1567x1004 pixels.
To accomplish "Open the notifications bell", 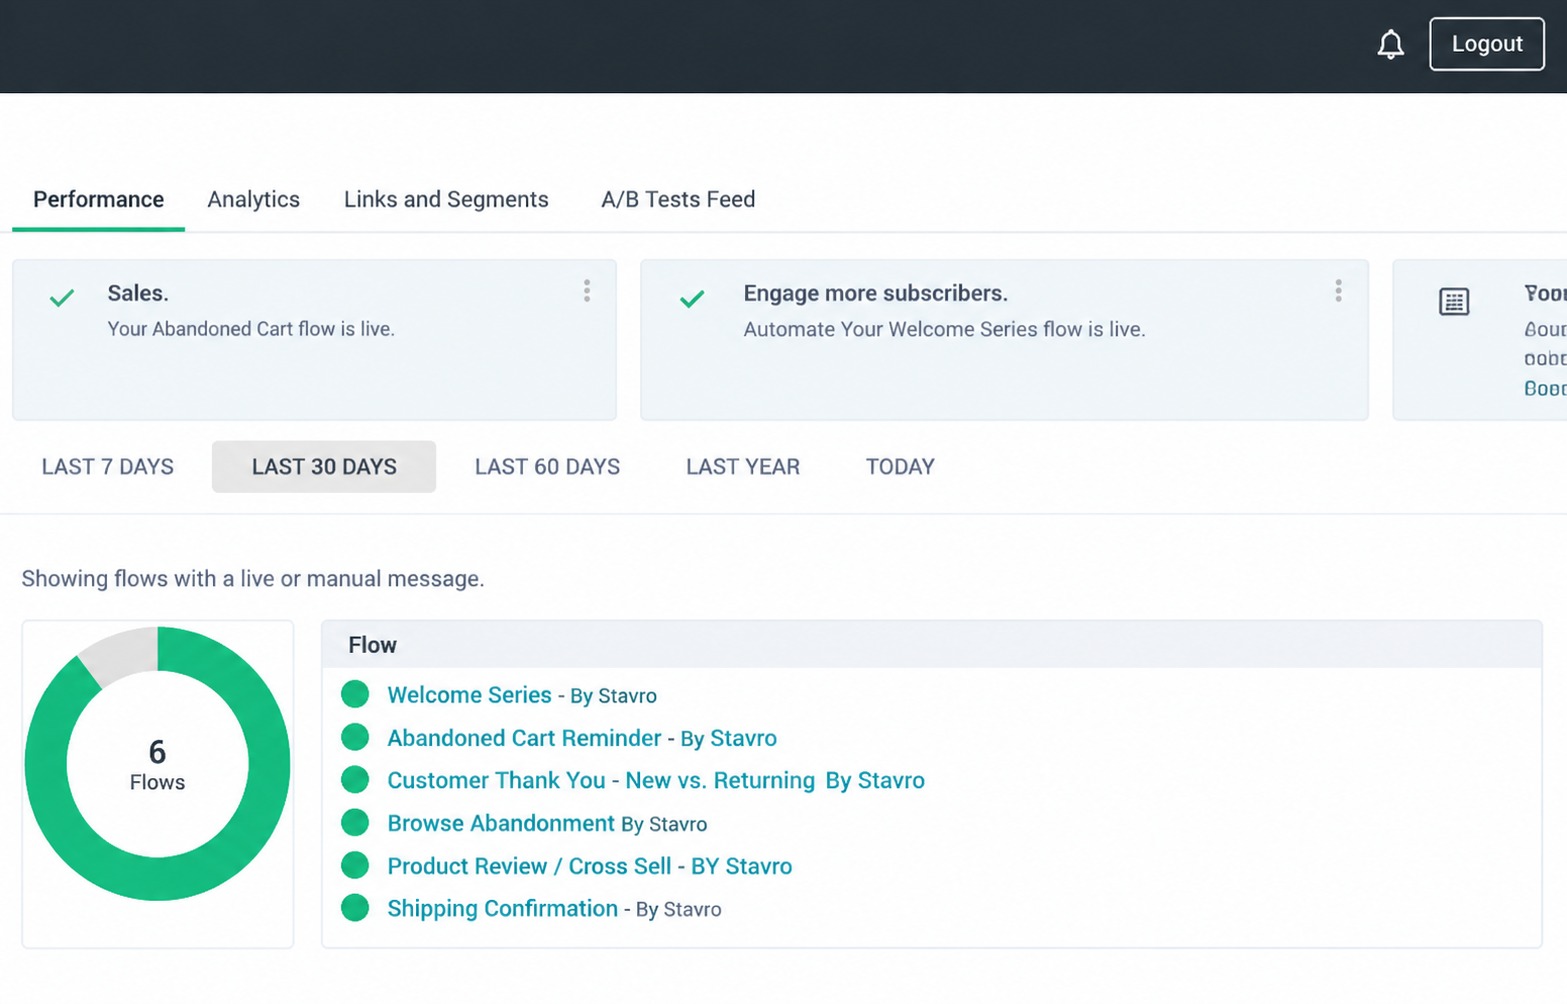I will tap(1390, 44).
